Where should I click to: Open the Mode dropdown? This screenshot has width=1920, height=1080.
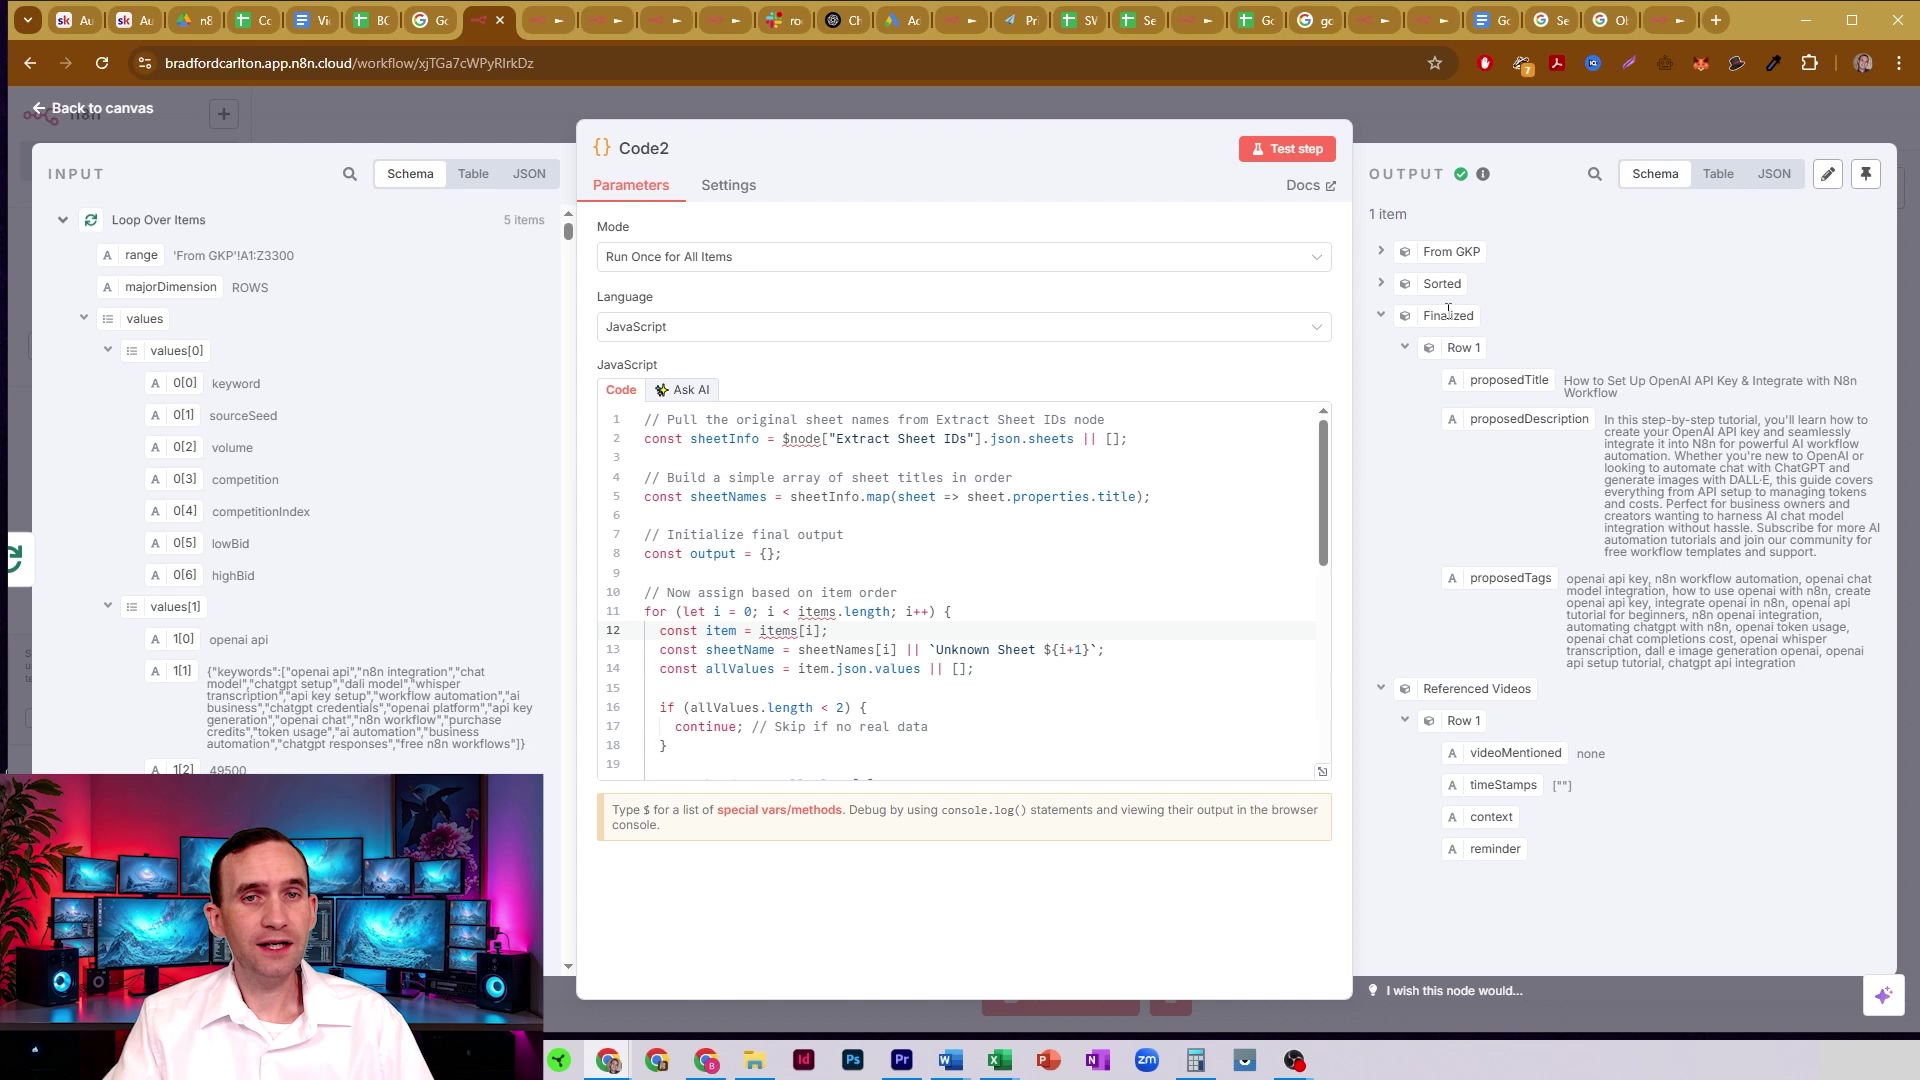[x=963, y=257]
